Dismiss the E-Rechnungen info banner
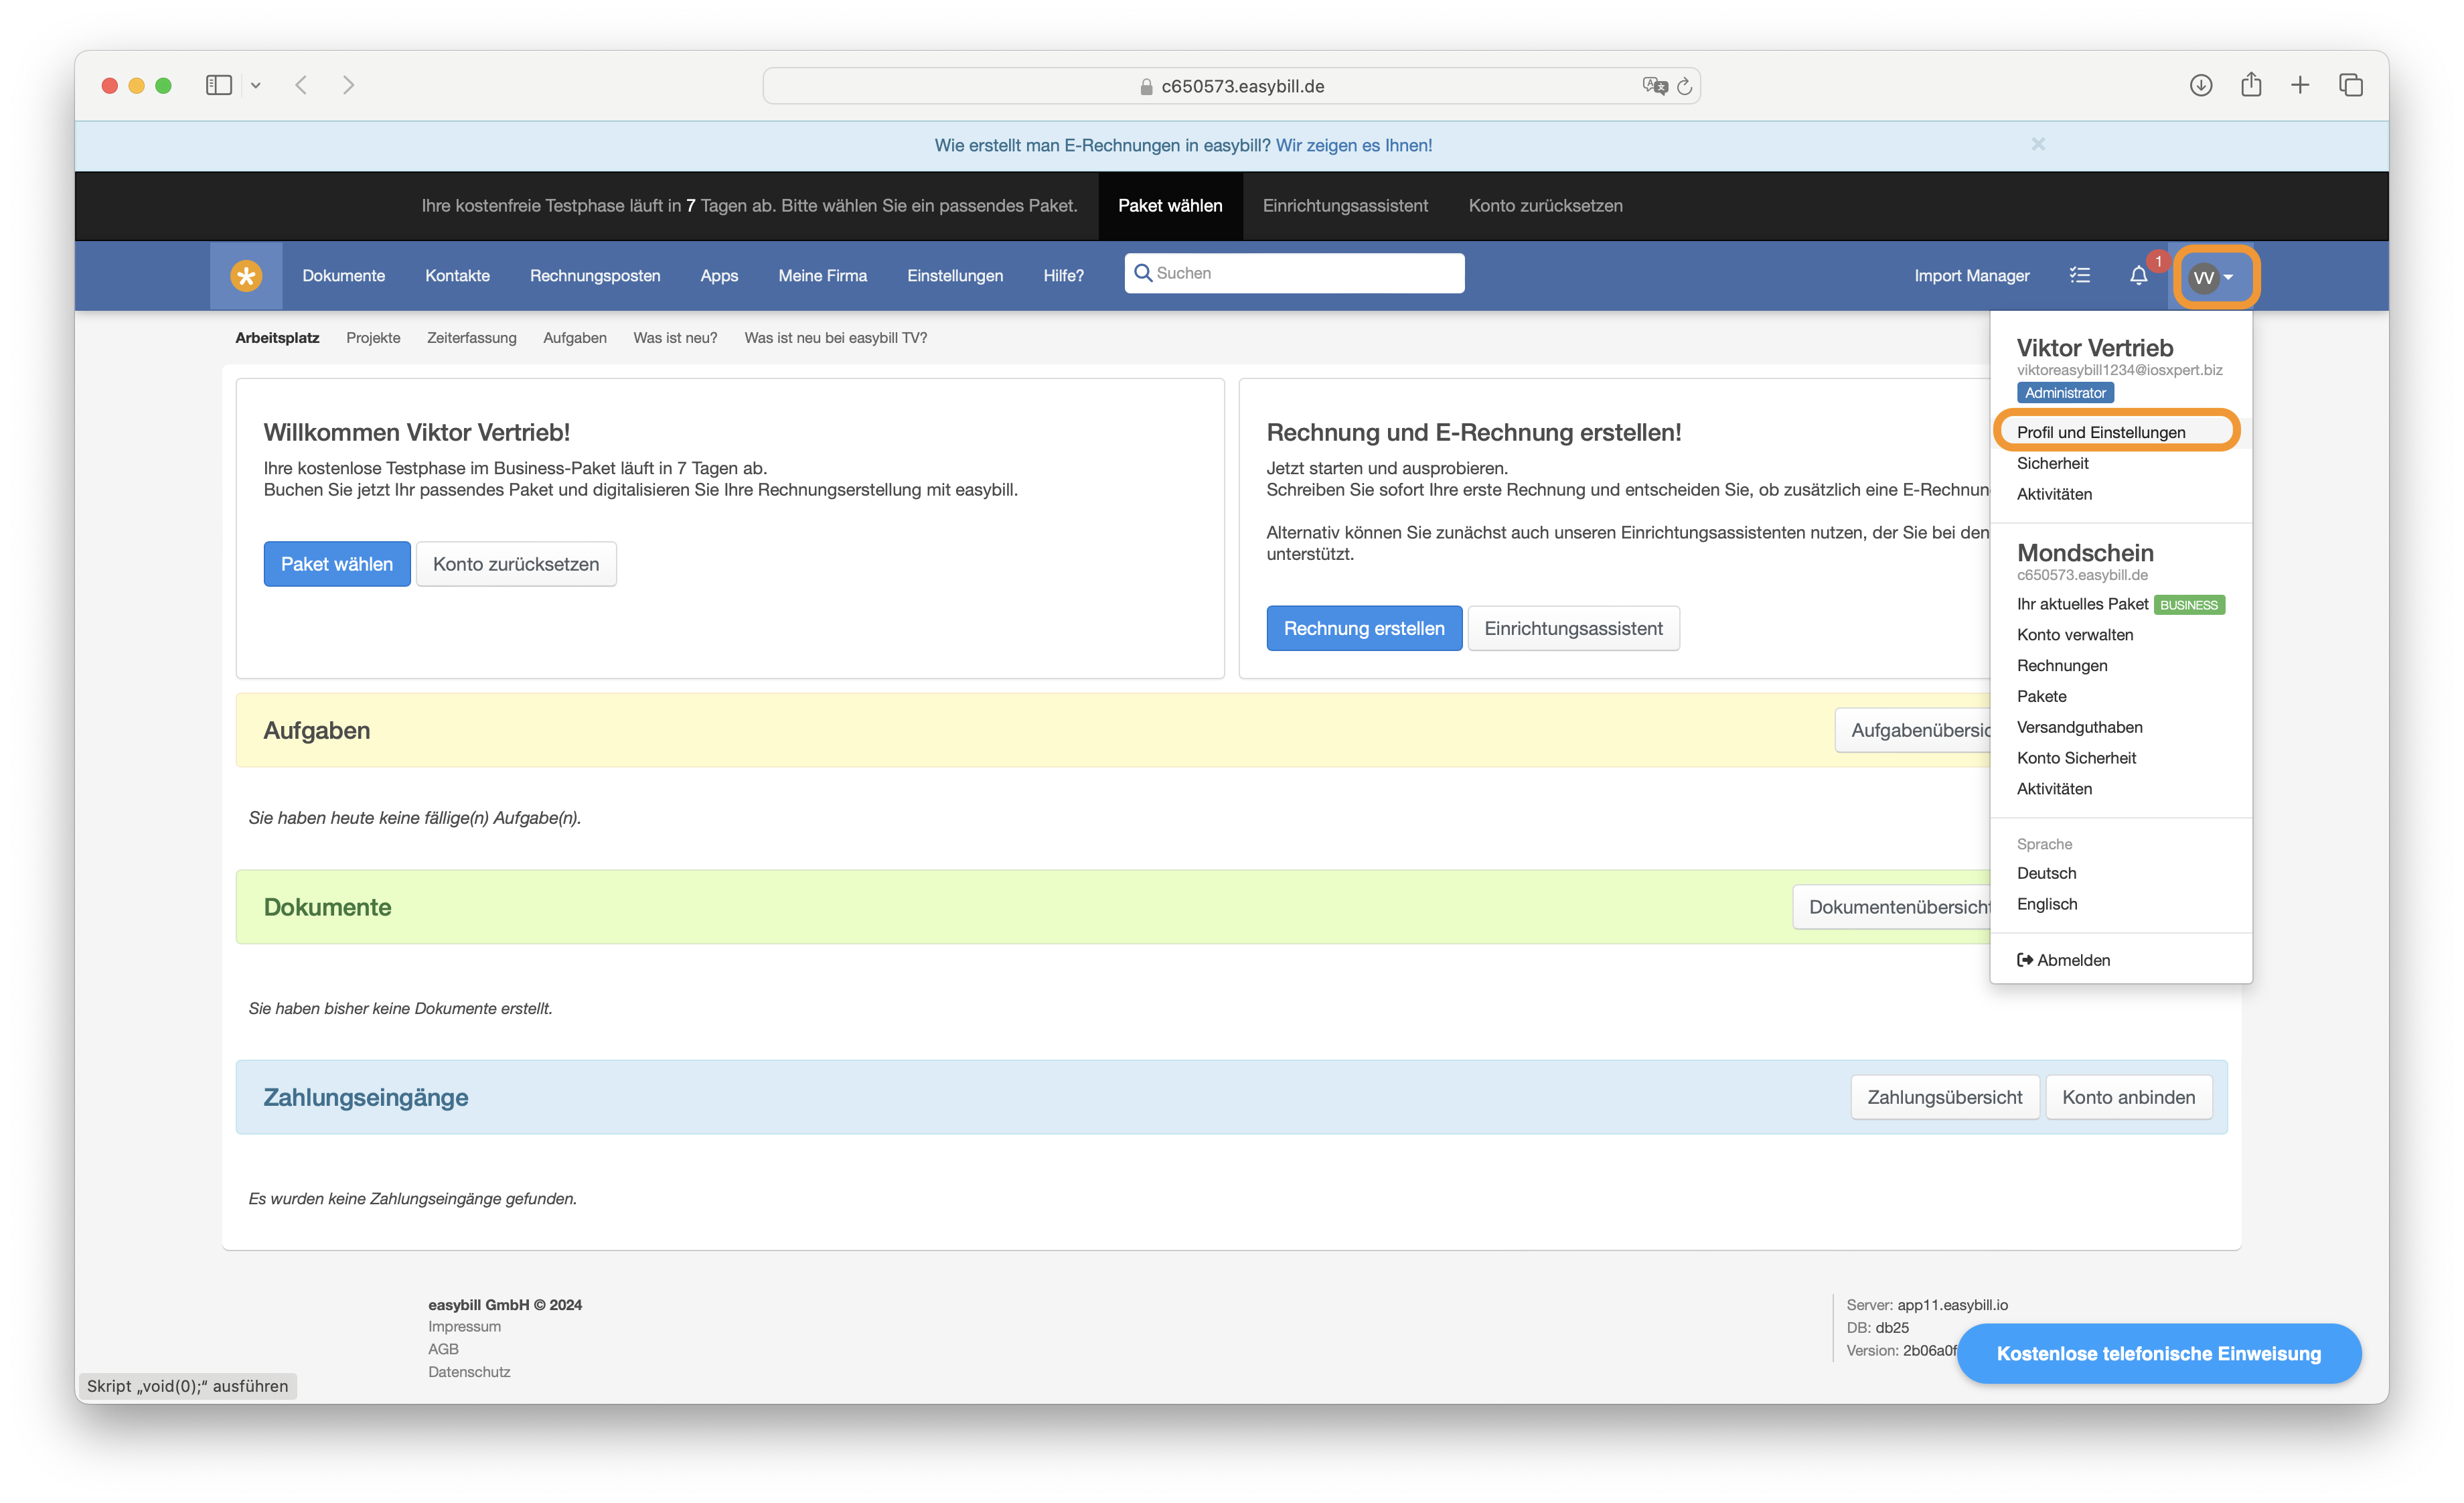Screen dimensions: 2464x1503 tap(2038, 144)
